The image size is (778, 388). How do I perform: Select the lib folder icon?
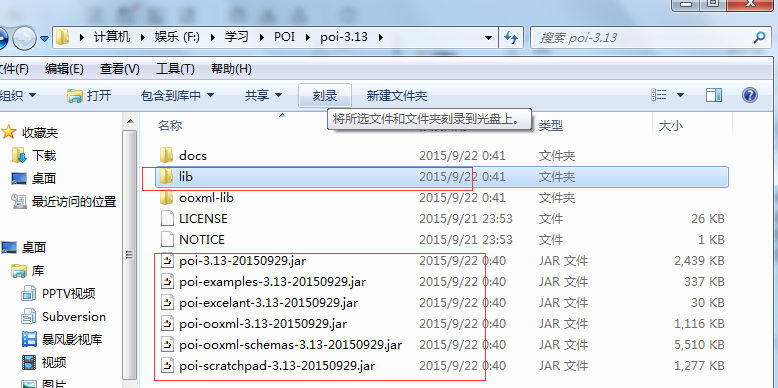[x=166, y=177]
